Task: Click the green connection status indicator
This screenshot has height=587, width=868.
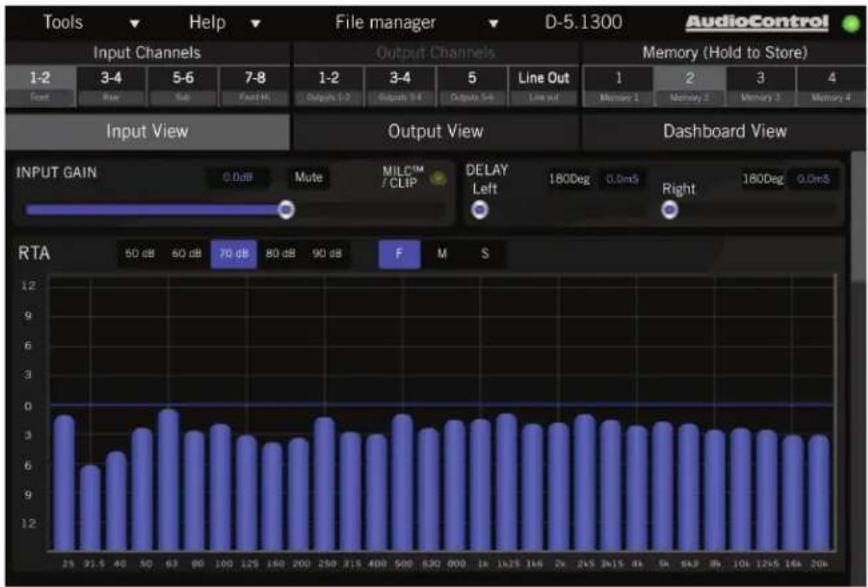Action: coord(851,24)
